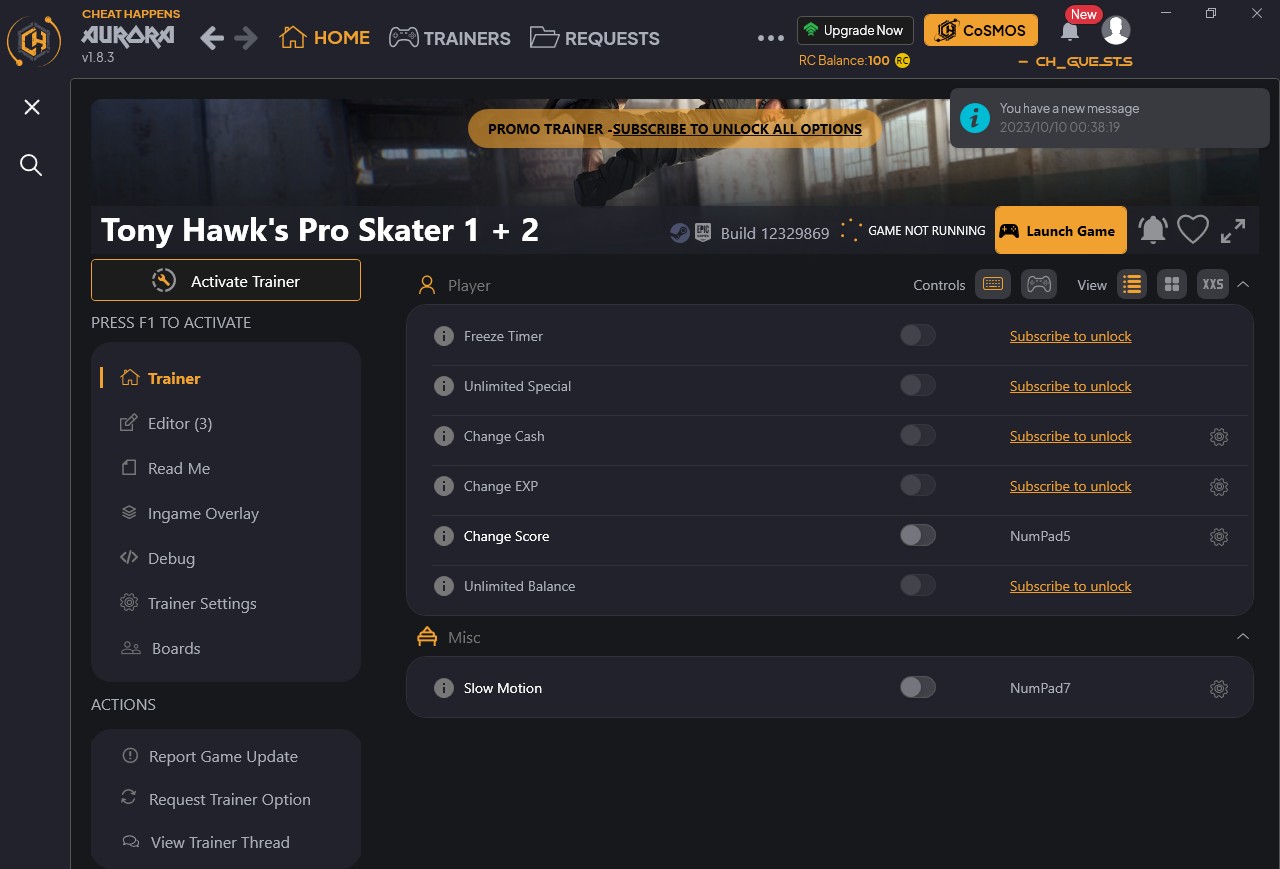1280x869 pixels.
Task: Click View Trainer Thread action
Action: [206, 842]
